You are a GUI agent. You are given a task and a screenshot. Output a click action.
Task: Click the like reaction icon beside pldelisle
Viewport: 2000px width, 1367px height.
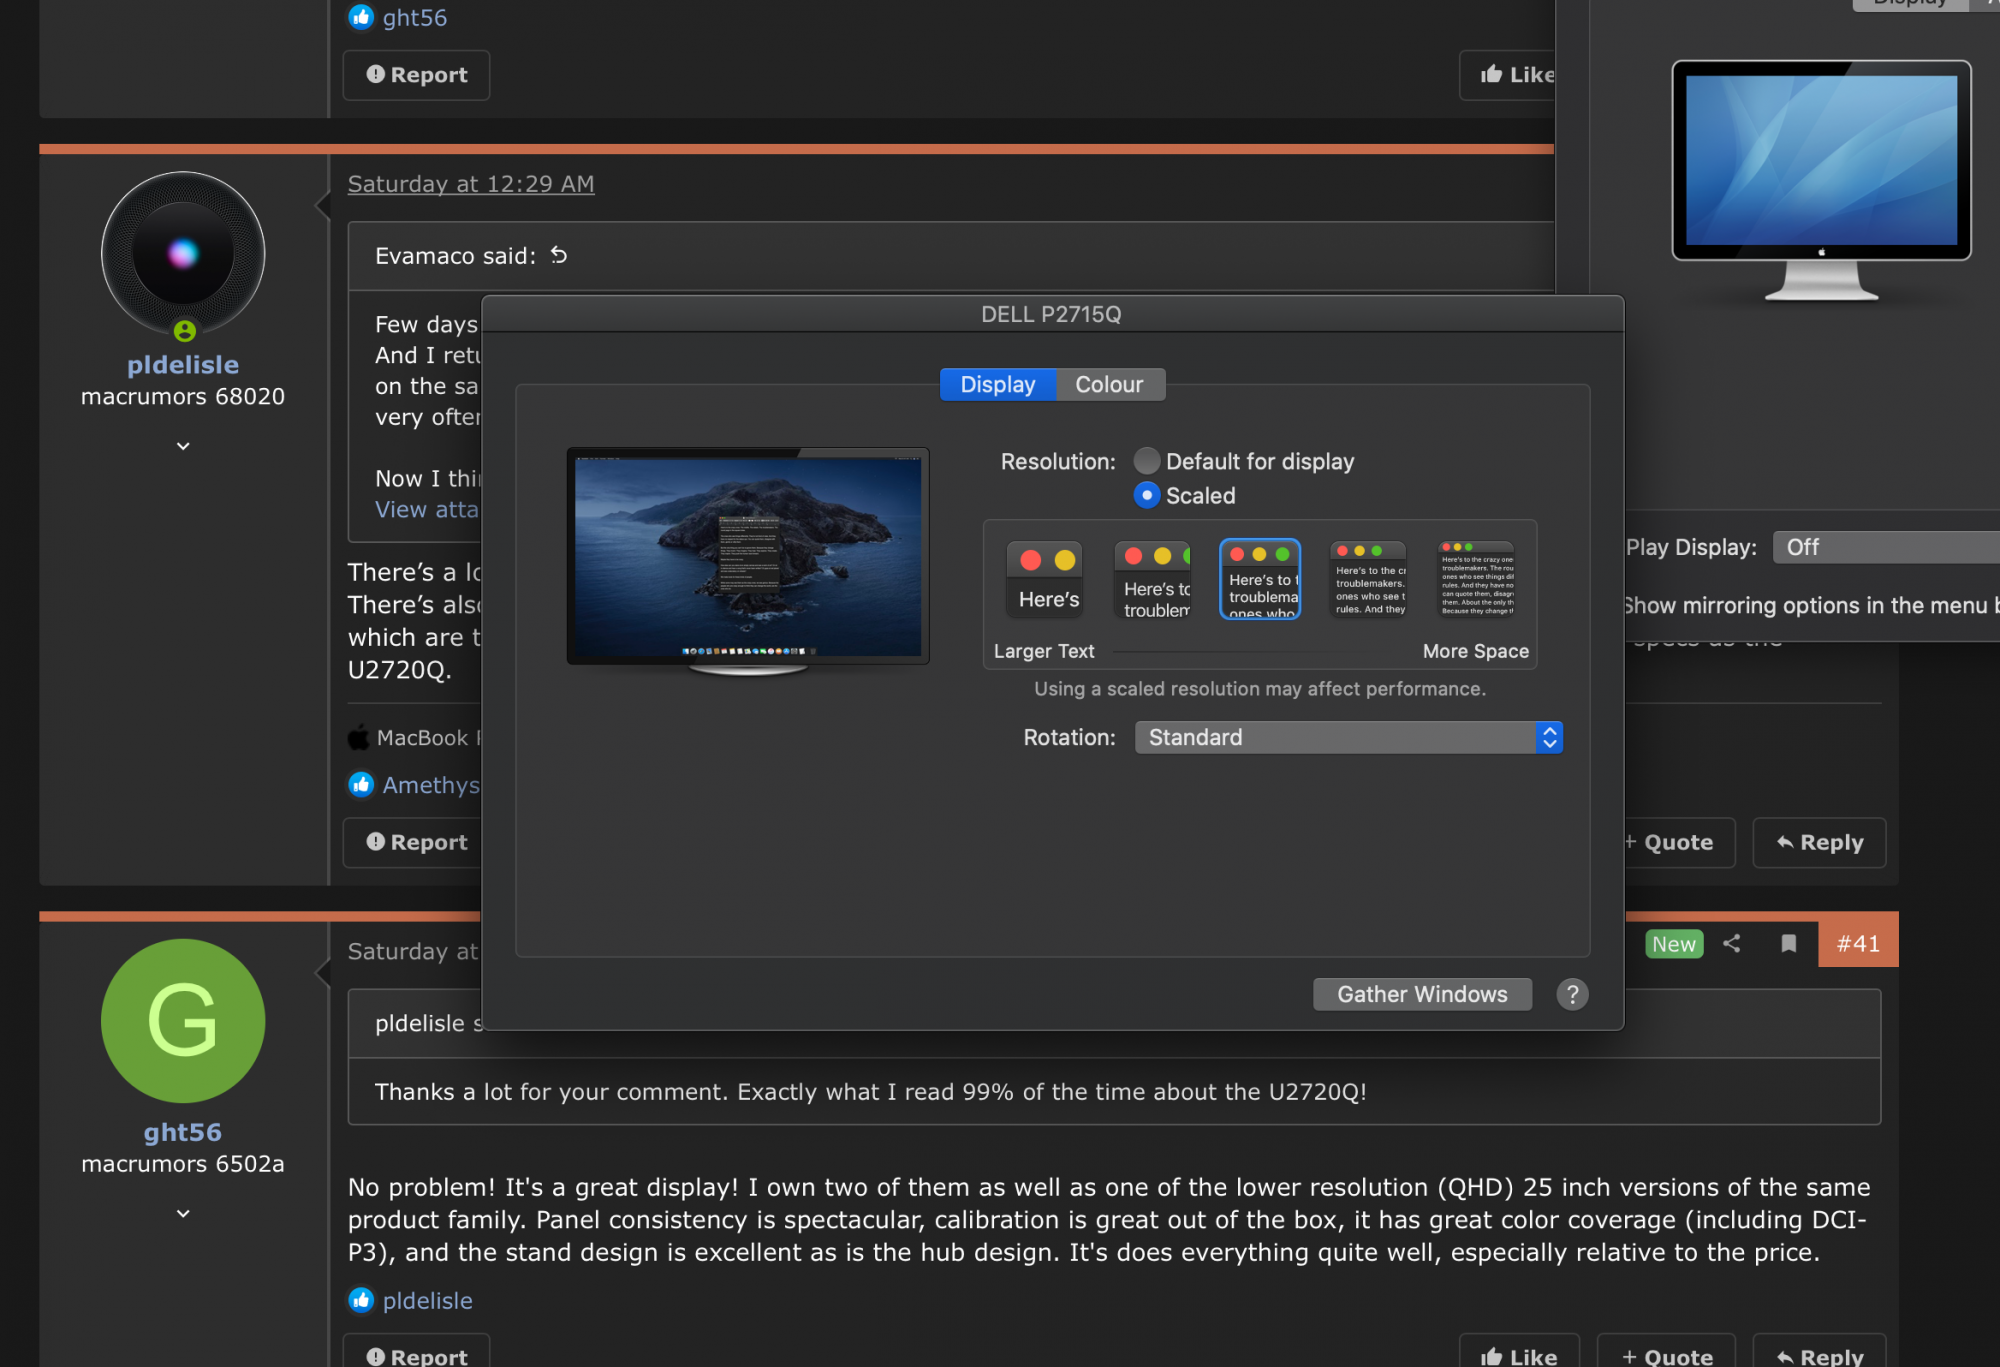pyautogui.click(x=361, y=1300)
